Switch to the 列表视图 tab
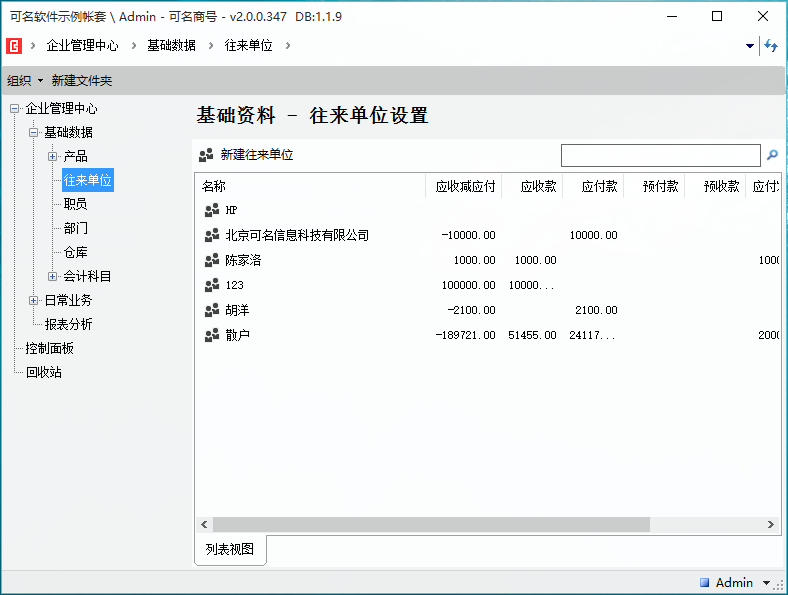 point(230,549)
